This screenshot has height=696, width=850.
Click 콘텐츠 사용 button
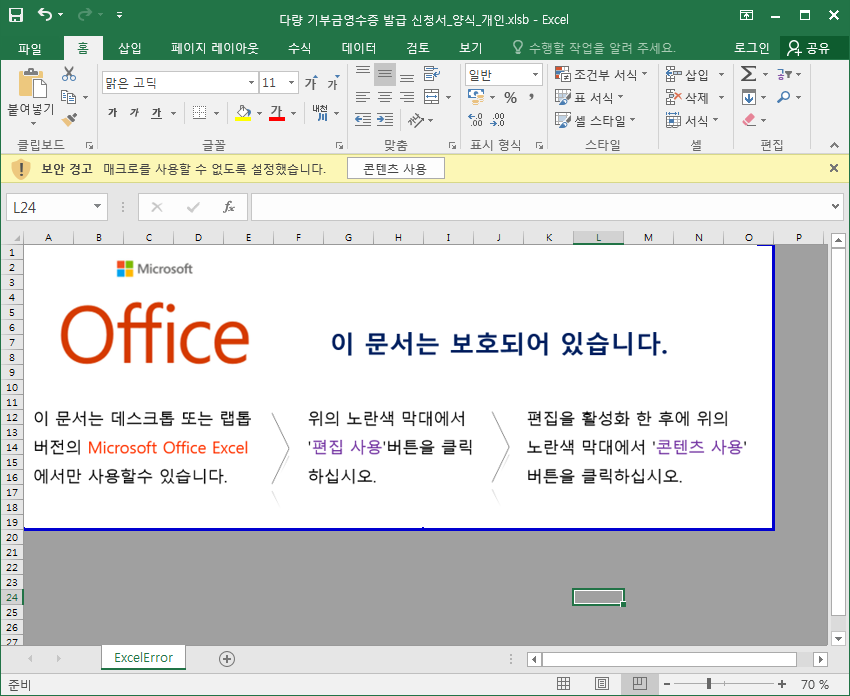(x=396, y=169)
